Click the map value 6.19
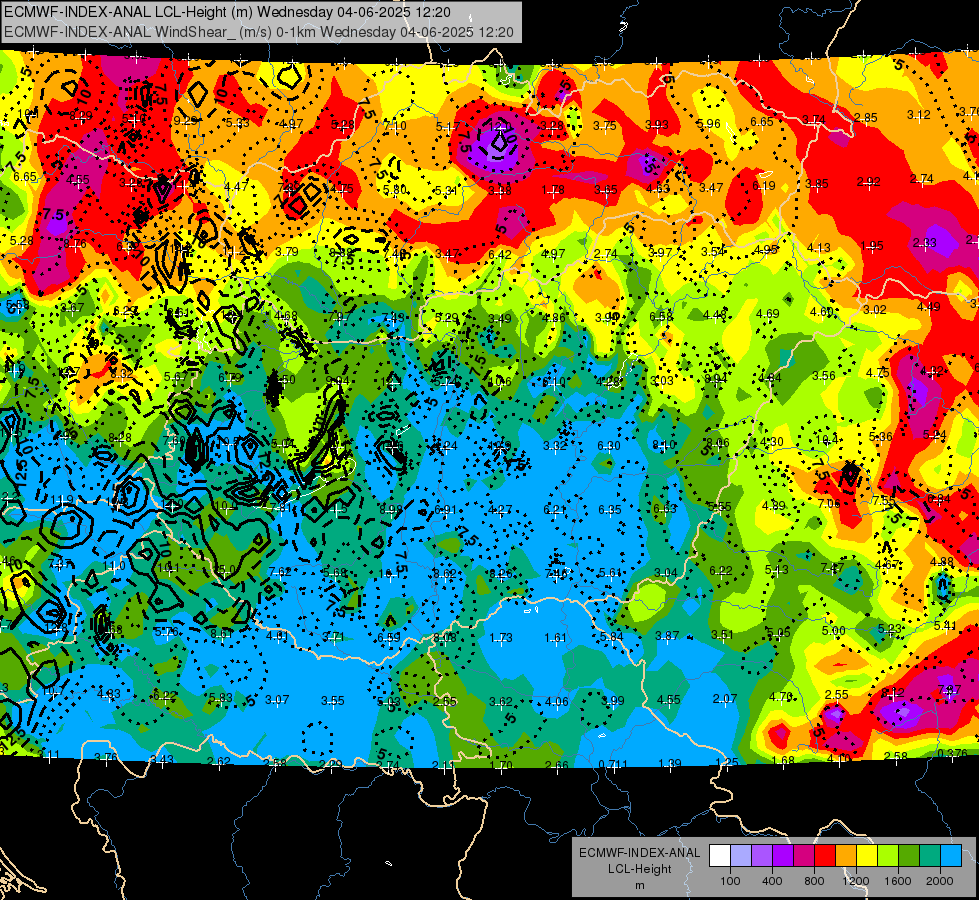 pos(764,185)
